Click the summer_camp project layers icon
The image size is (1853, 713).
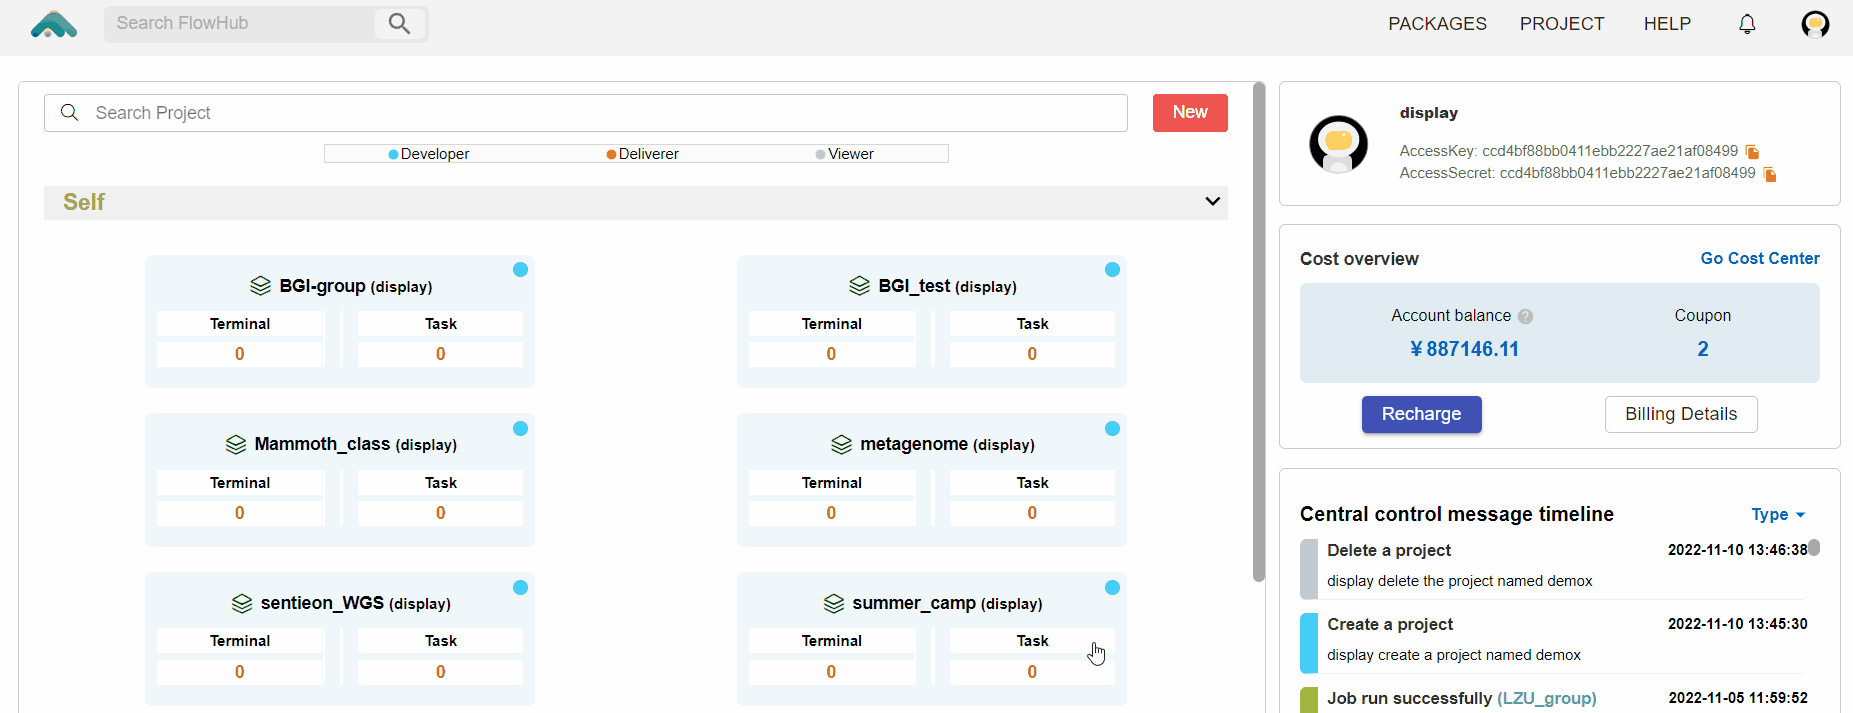pos(834,603)
